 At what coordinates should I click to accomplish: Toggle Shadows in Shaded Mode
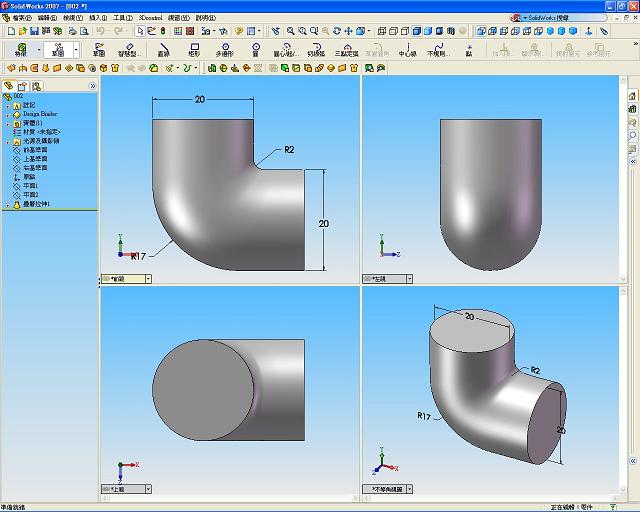click(439, 31)
